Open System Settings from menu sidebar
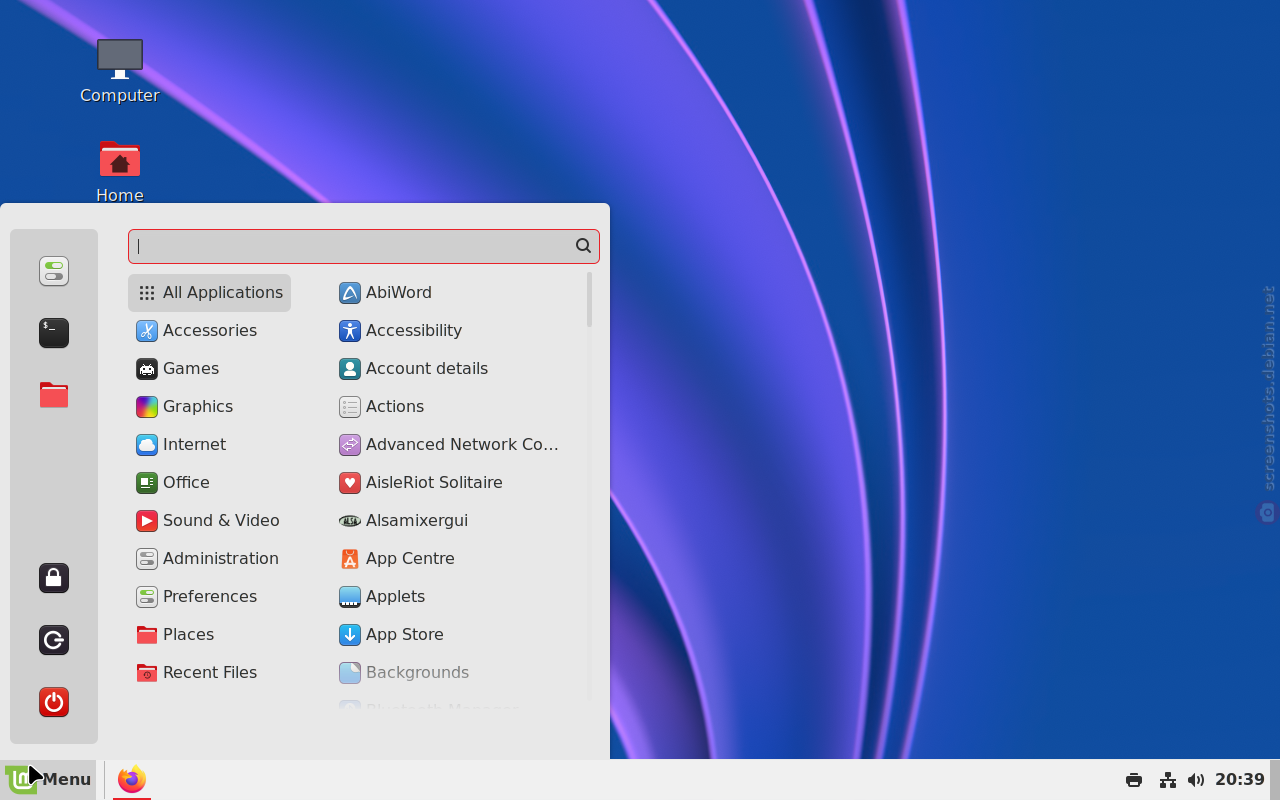Viewport: 1280px width, 800px height. 54,271
